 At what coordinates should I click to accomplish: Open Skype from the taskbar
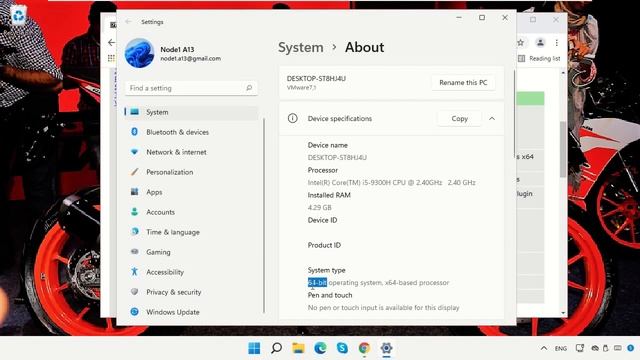pyautogui.click(x=342, y=348)
